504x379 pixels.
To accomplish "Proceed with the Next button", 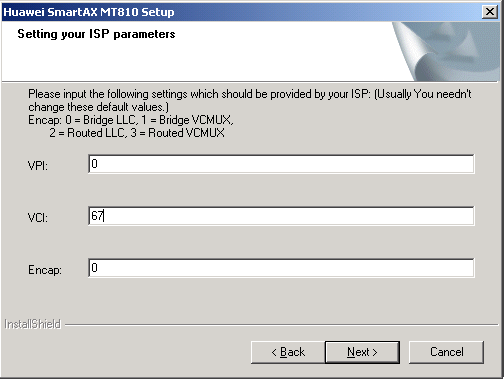I will (x=362, y=352).
